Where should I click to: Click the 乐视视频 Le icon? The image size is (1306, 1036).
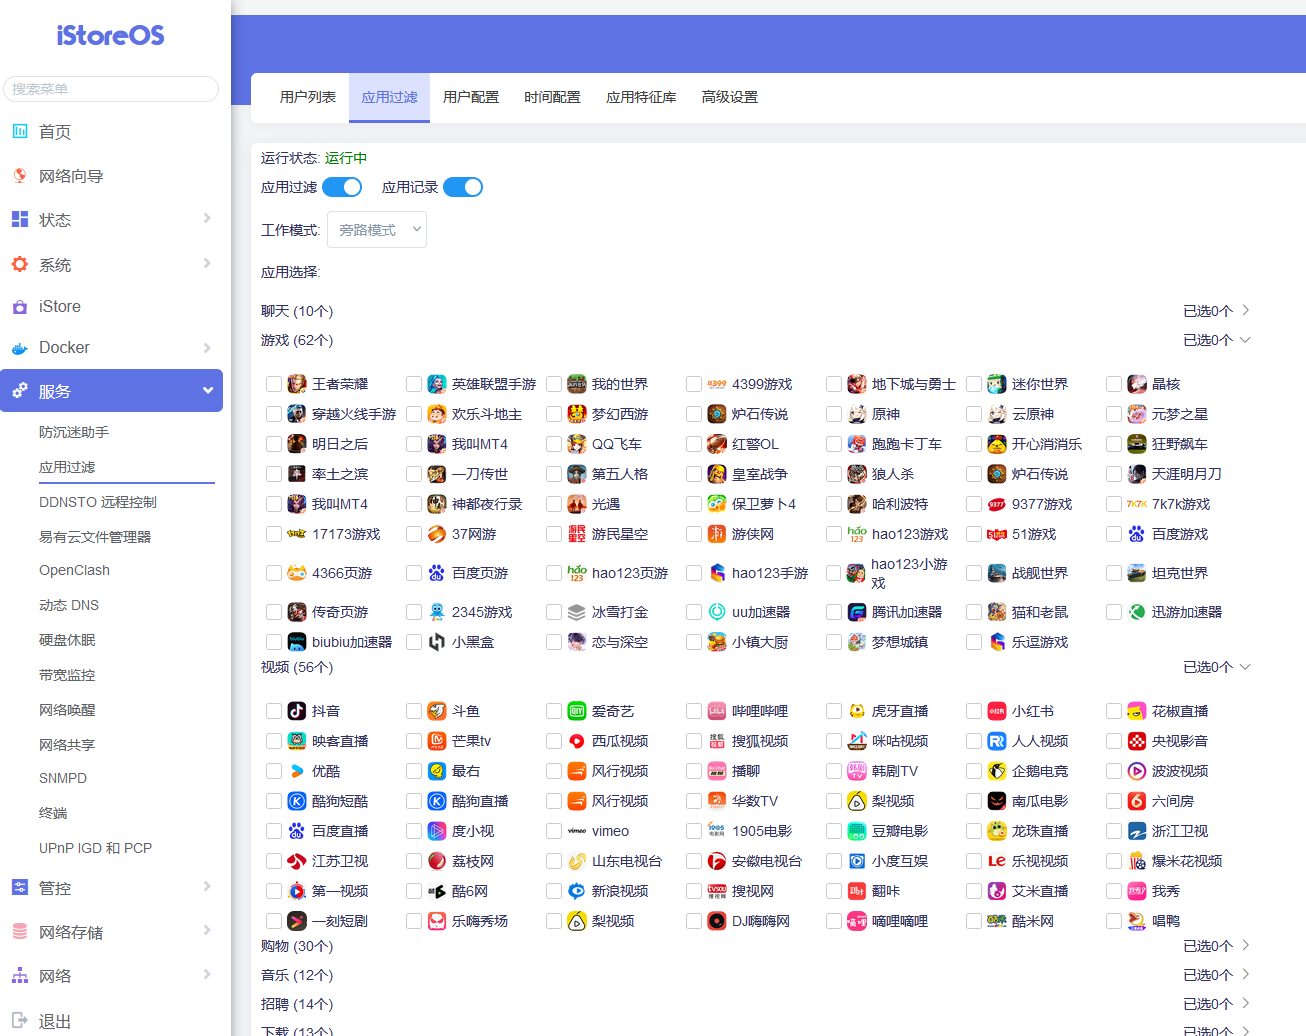997,861
